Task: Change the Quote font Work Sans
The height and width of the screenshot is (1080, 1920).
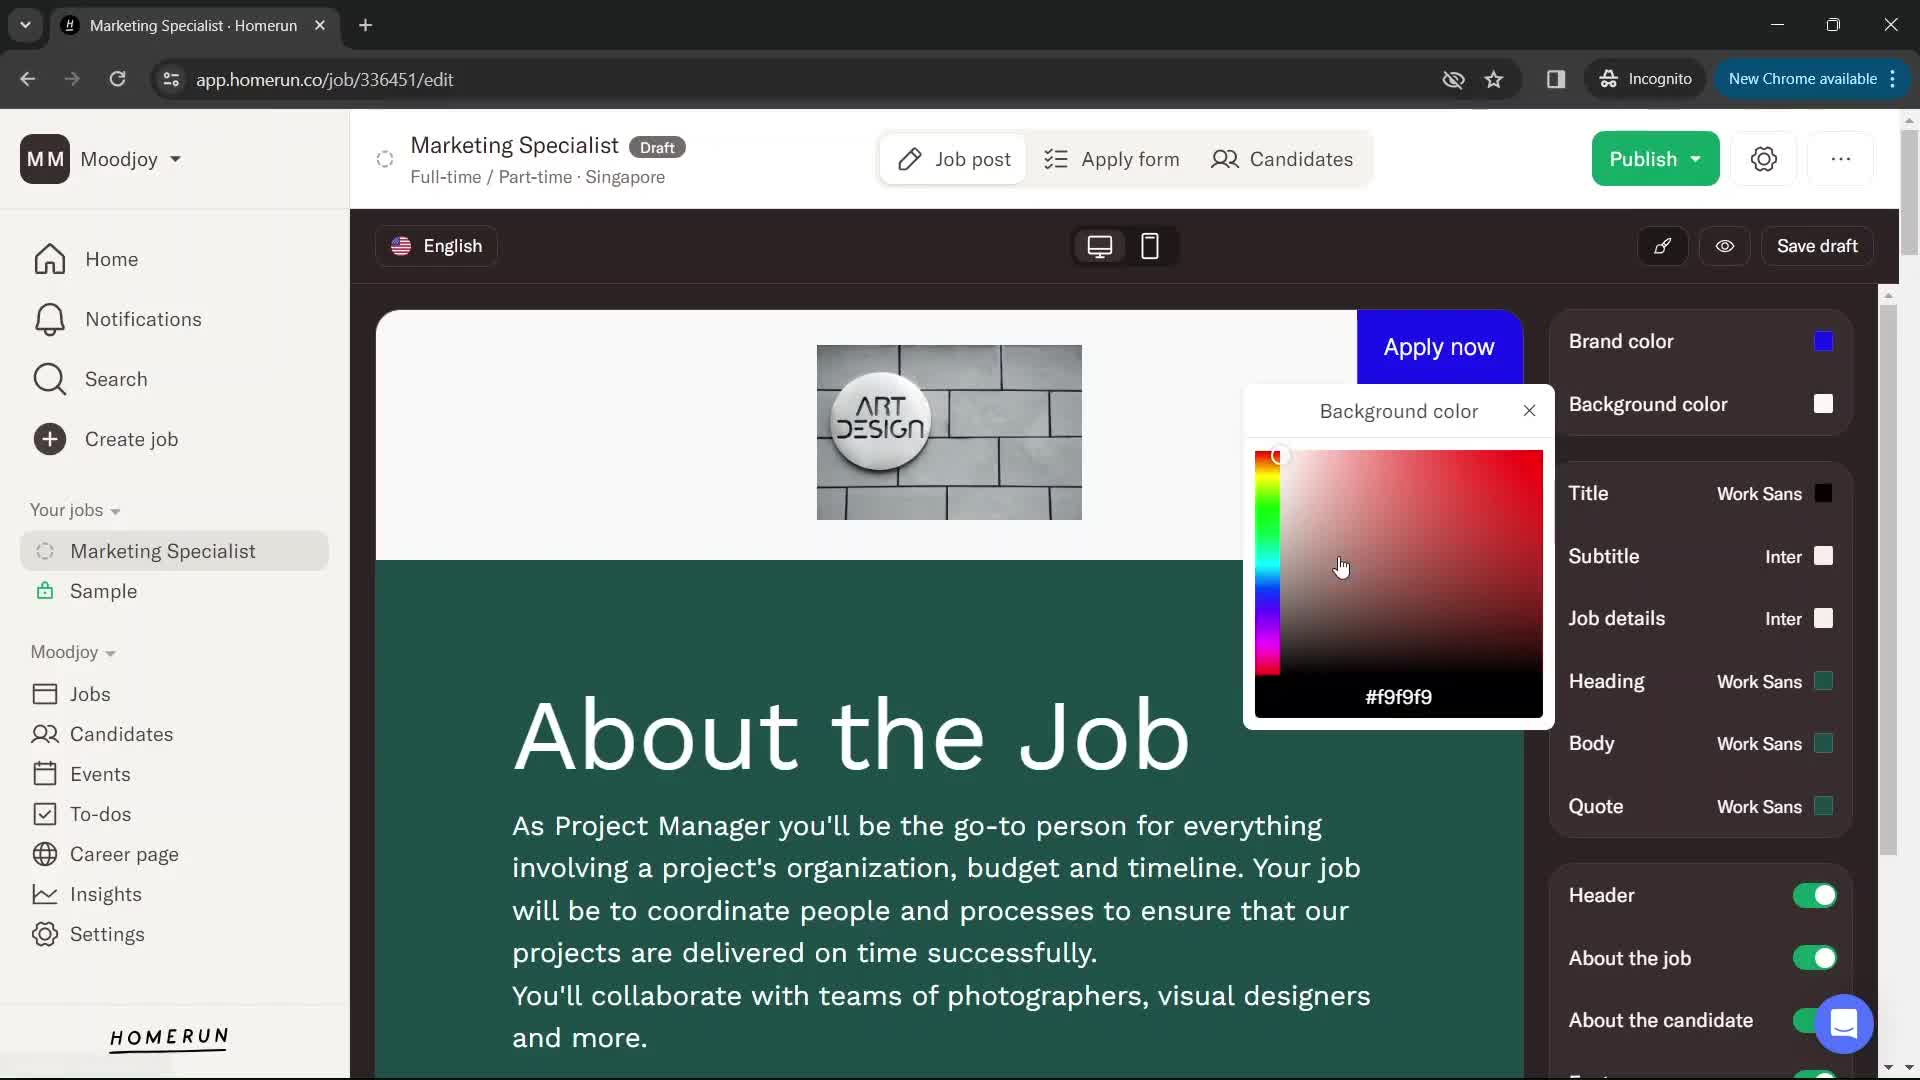Action: pyautogui.click(x=1759, y=807)
